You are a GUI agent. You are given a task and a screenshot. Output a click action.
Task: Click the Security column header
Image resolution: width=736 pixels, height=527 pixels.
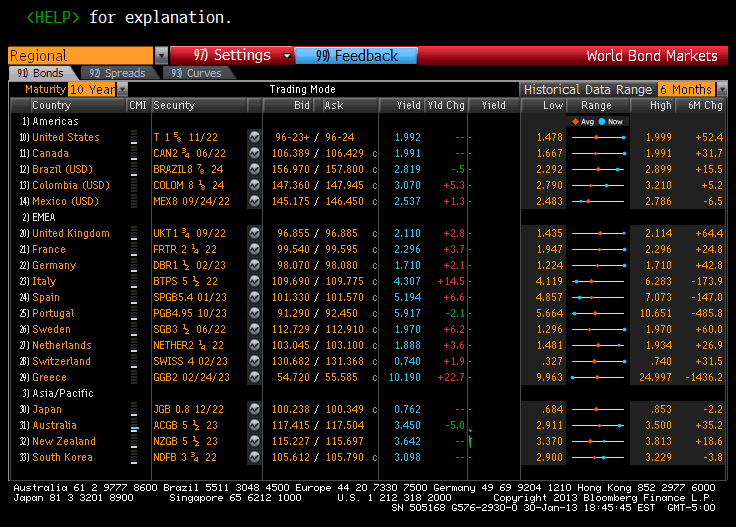click(x=174, y=105)
